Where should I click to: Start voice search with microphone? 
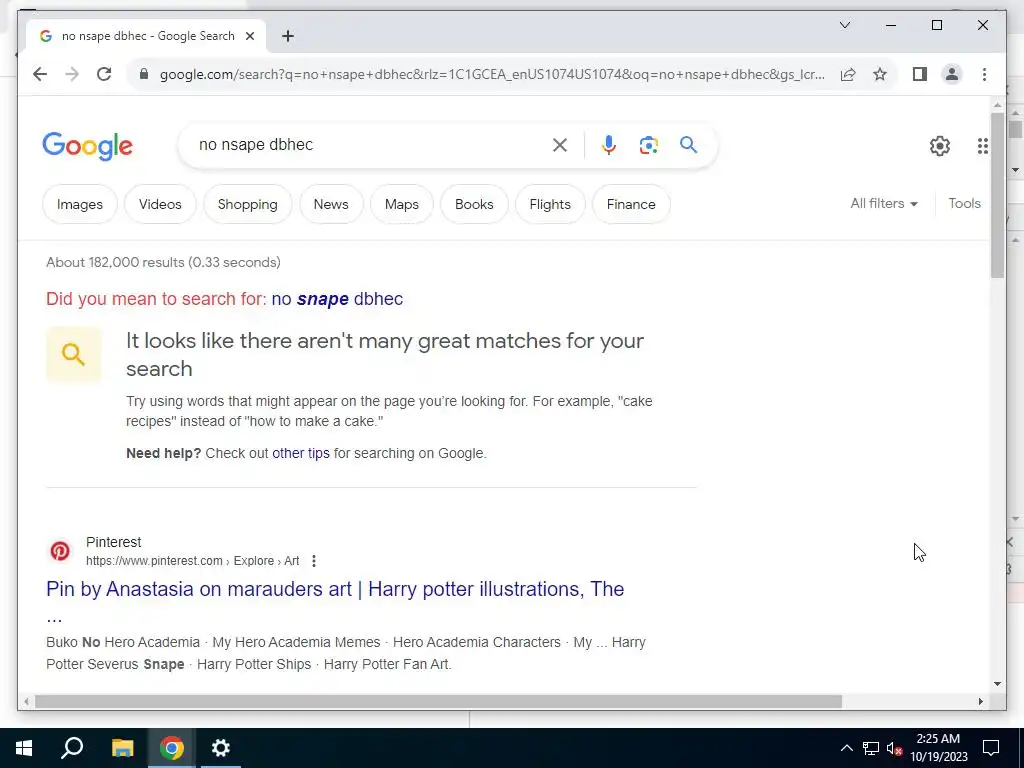[x=609, y=145]
